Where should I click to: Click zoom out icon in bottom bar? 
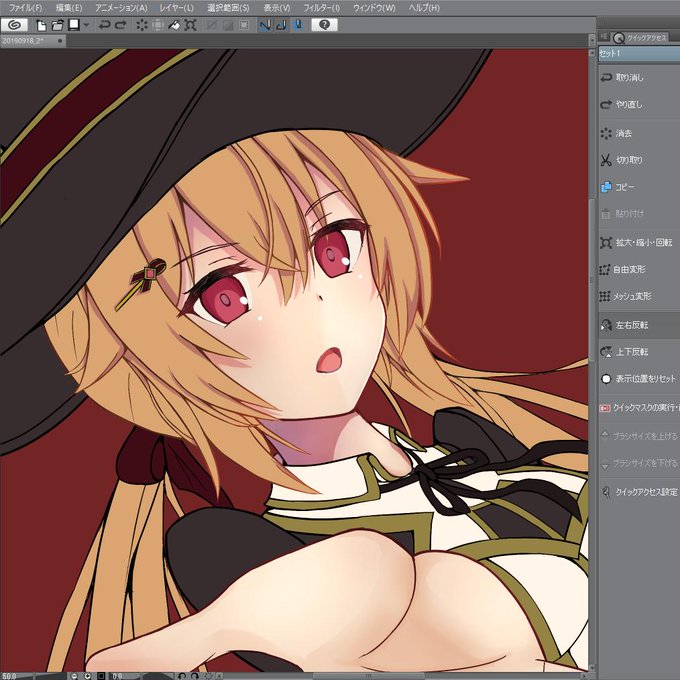pyautogui.click(x=75, y=676)
